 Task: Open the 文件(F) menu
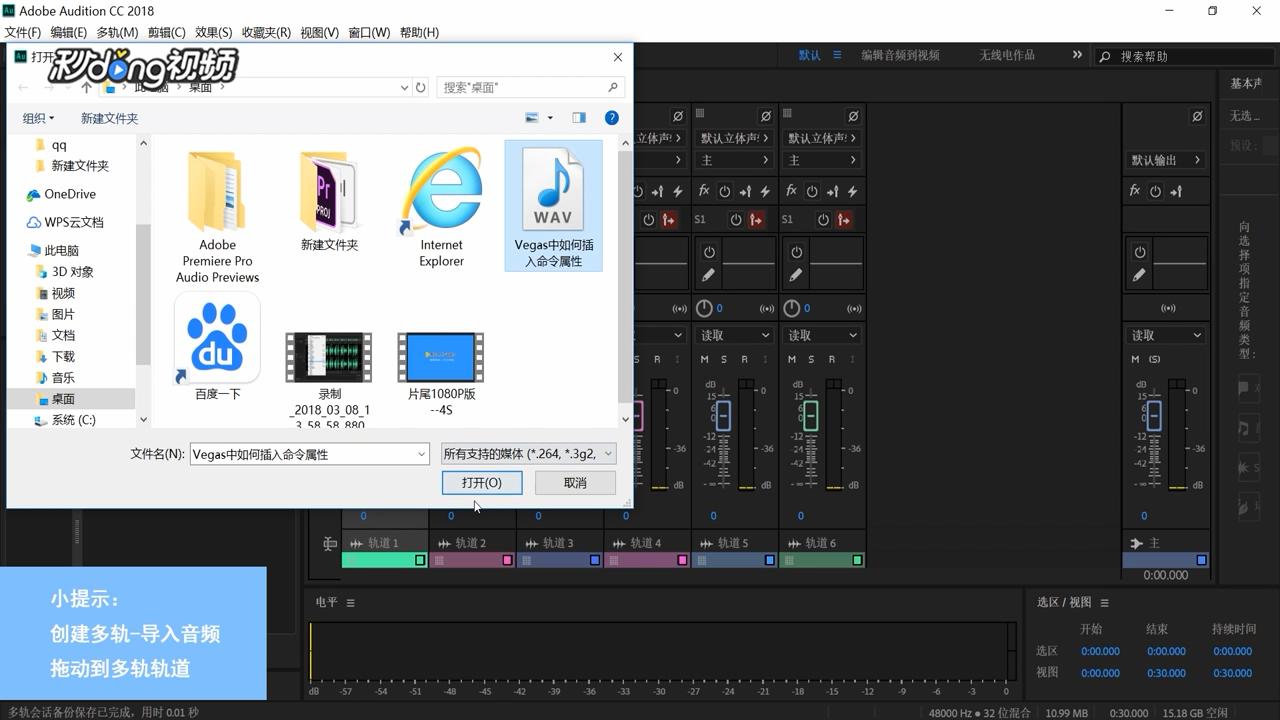pyautogui.click(x=23, y=32)
